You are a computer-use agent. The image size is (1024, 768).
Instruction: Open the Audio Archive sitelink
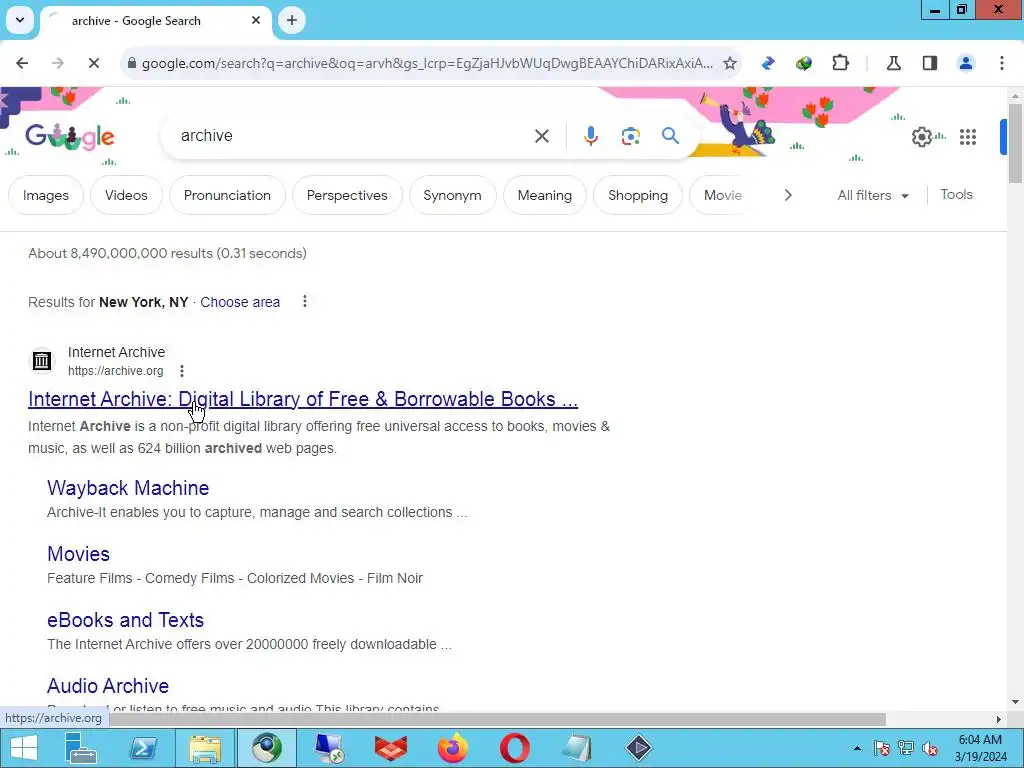point(108,686)
